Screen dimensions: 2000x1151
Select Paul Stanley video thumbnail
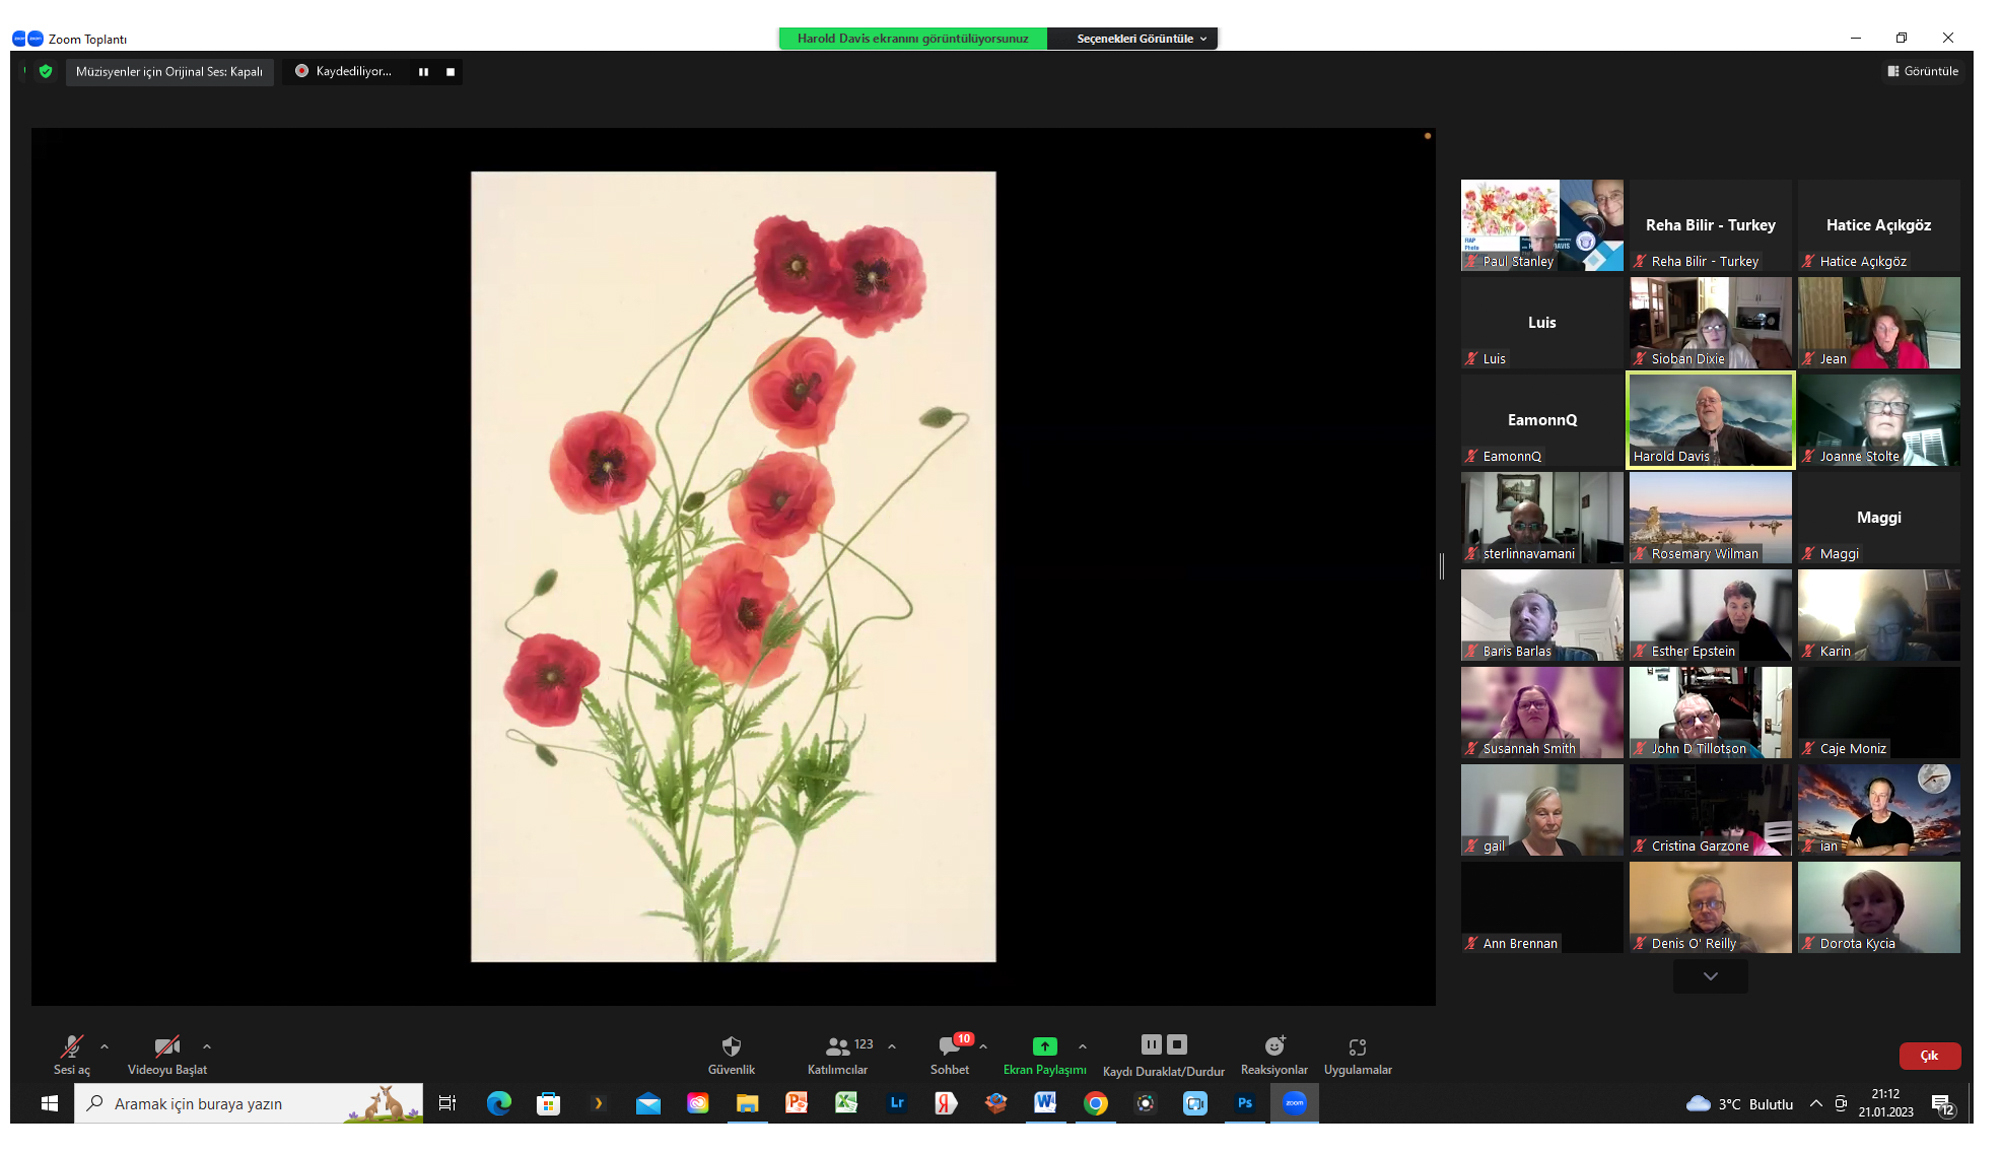1541,225
